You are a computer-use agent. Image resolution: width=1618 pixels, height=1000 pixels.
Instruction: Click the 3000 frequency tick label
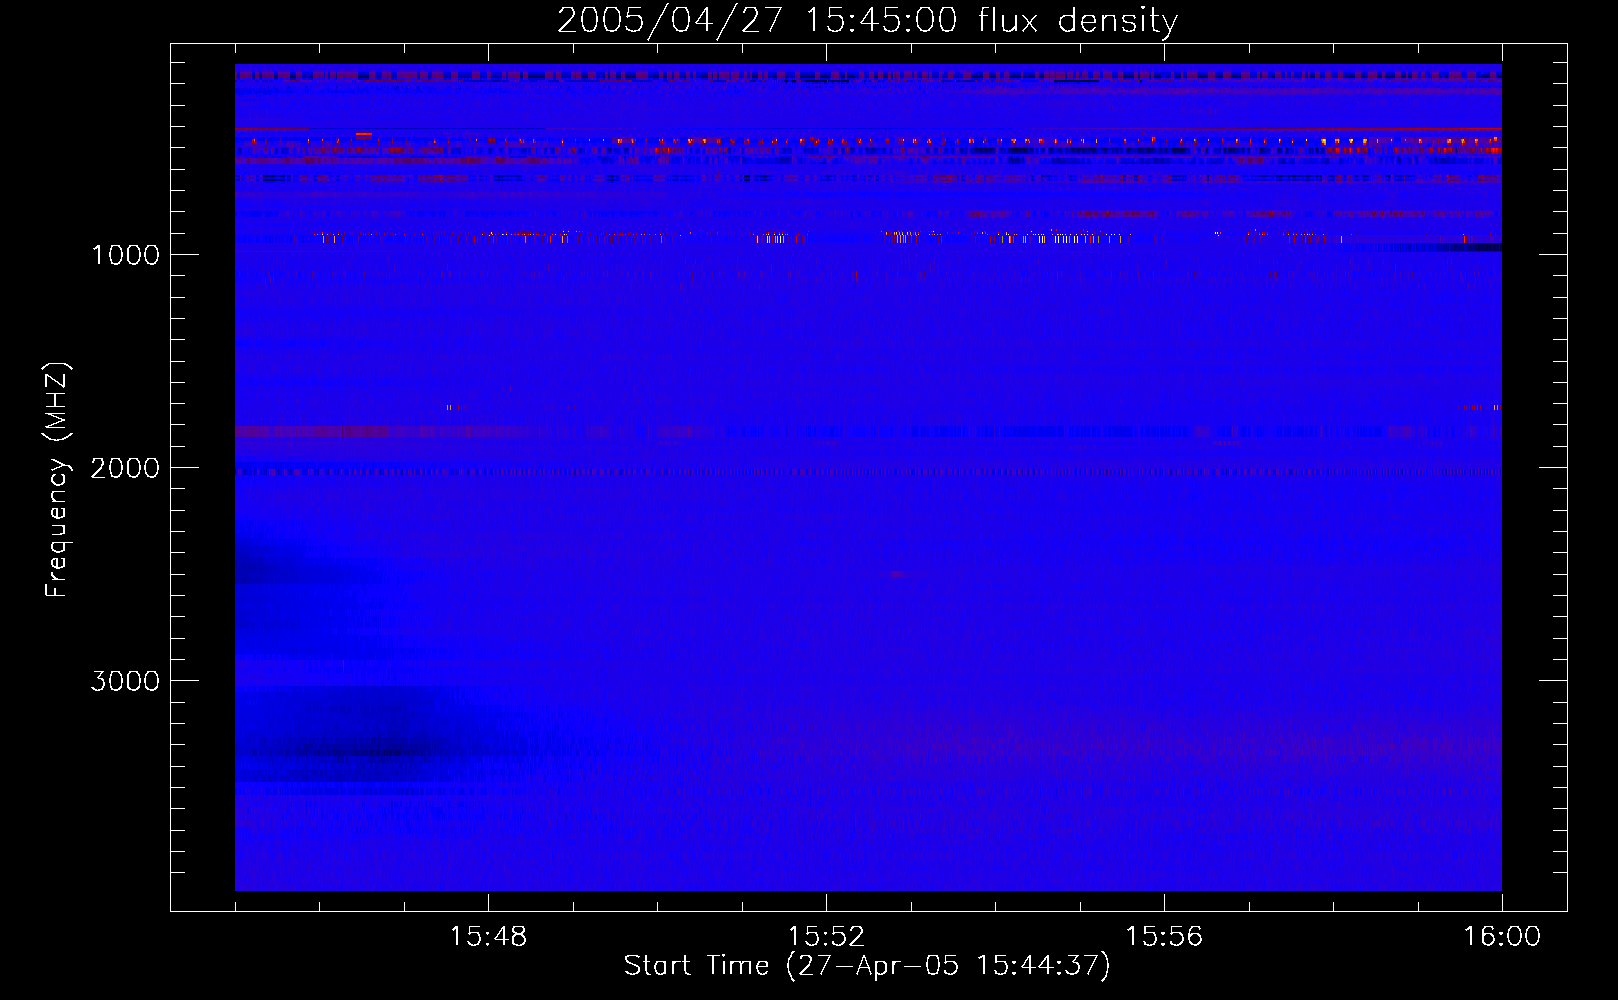(x=125, y=681)
